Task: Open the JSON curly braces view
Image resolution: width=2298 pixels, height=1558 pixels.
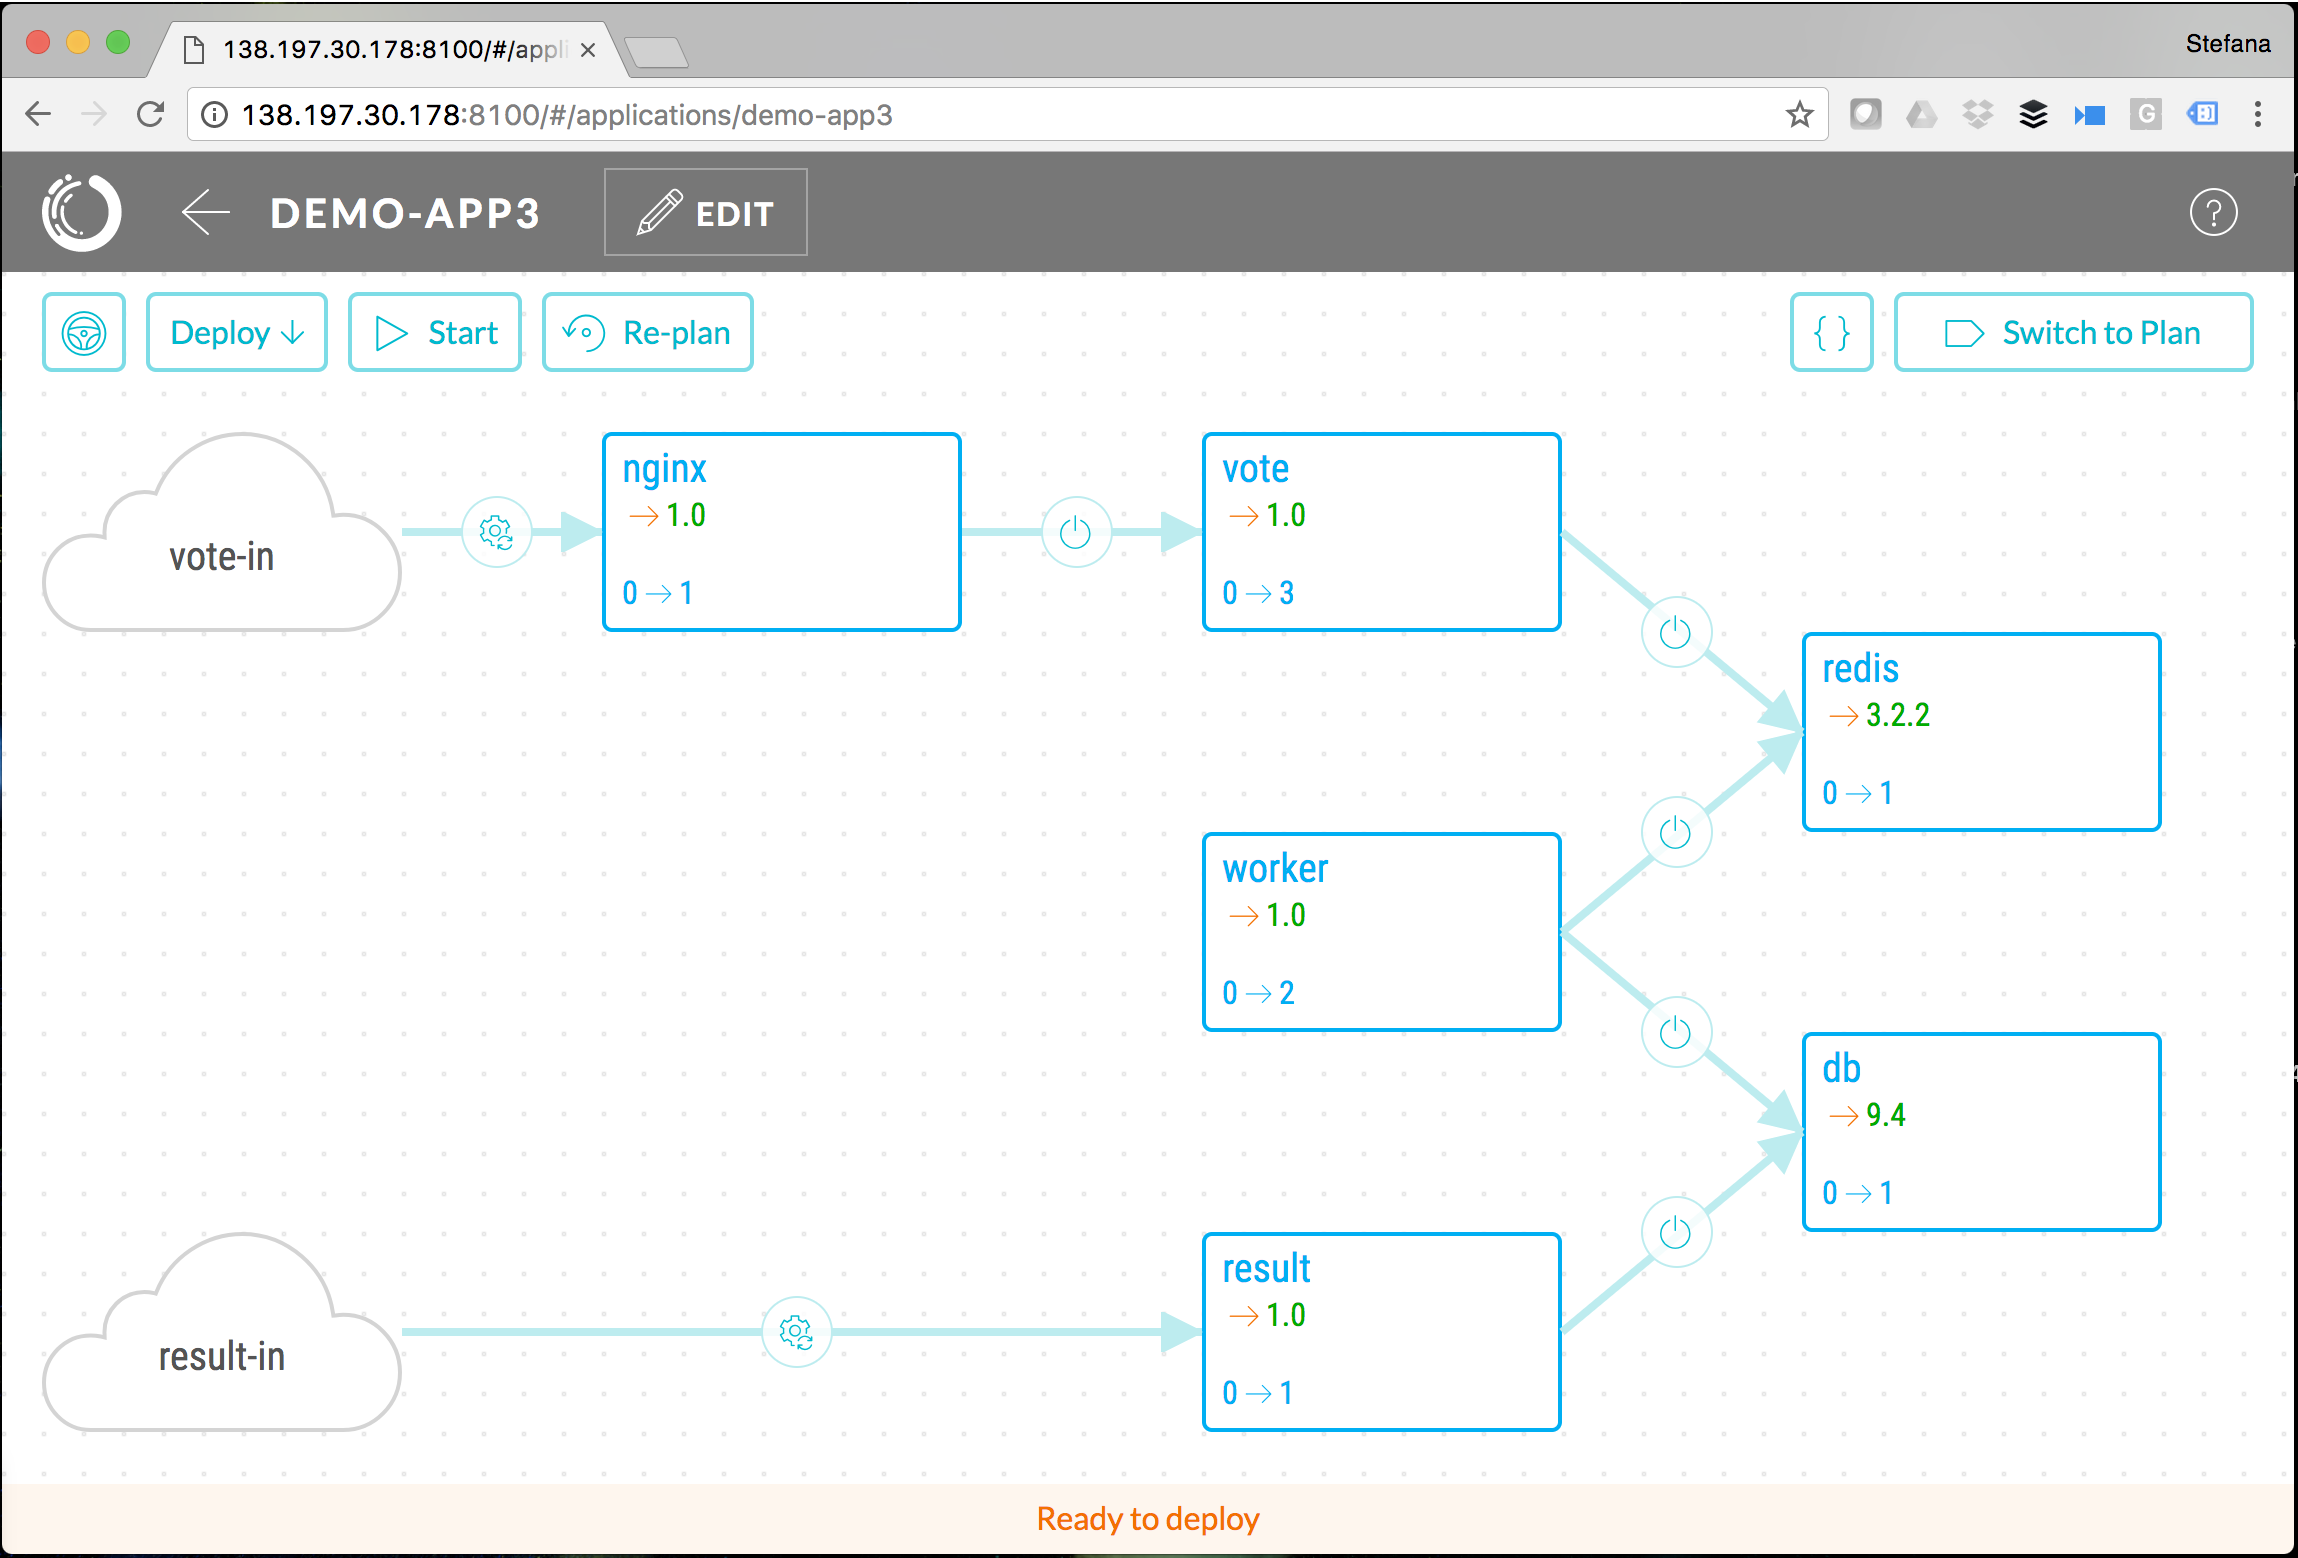Action: (x=1831, y=333)
